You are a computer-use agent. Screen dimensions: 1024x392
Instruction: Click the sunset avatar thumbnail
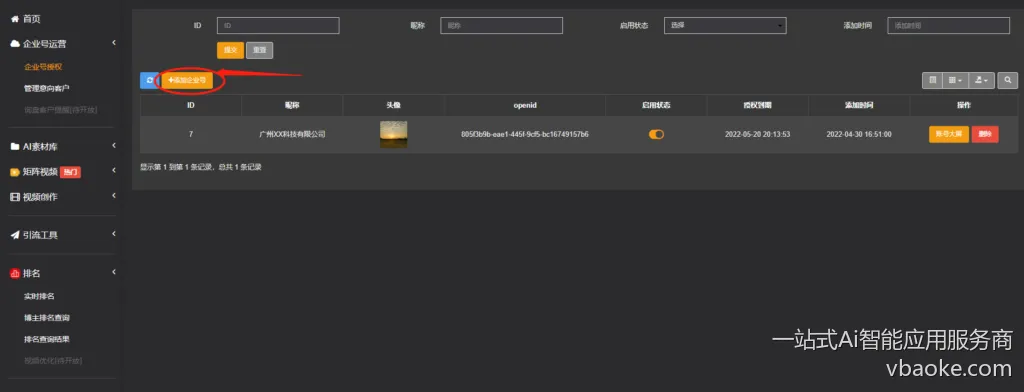point(394,135)
